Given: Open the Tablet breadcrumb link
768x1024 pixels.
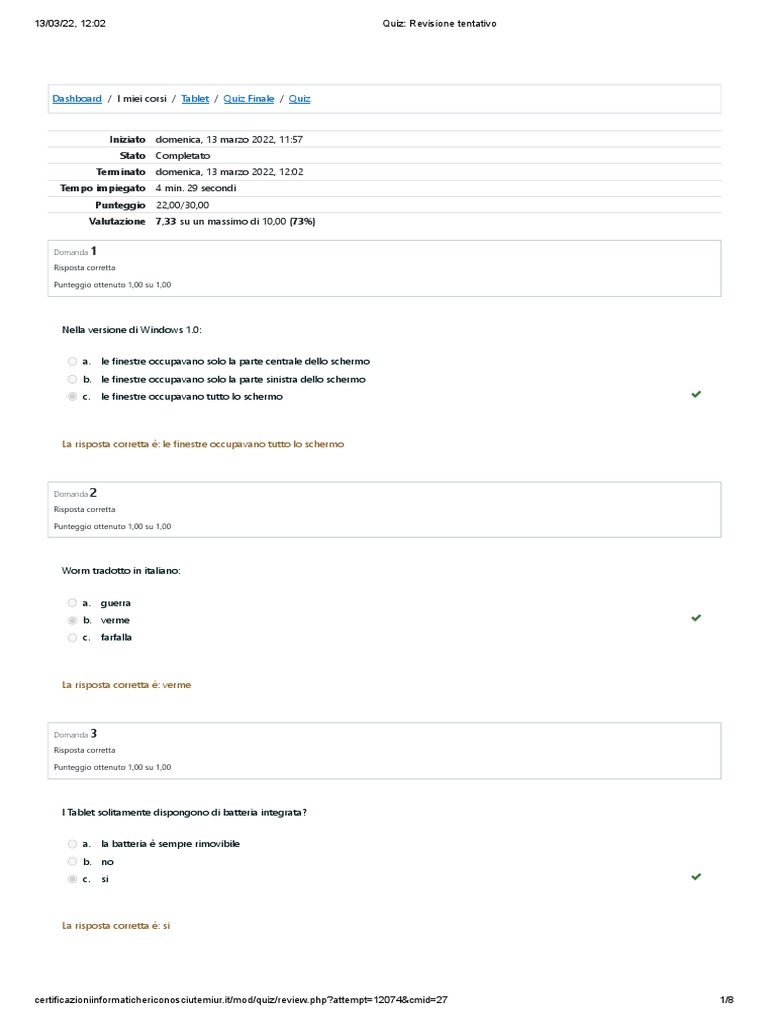Looking at the screenshot, I should point(195,99).
